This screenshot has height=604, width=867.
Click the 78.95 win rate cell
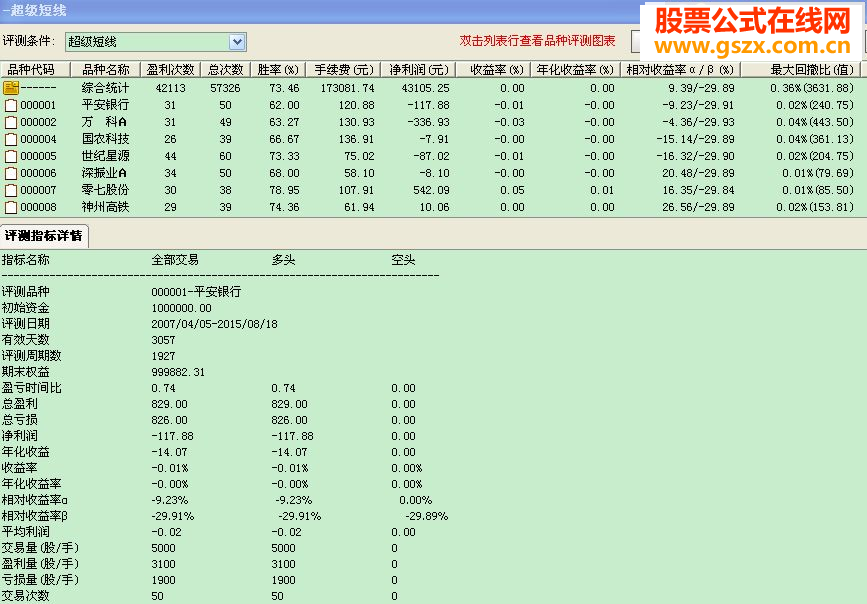coord(284,191)
